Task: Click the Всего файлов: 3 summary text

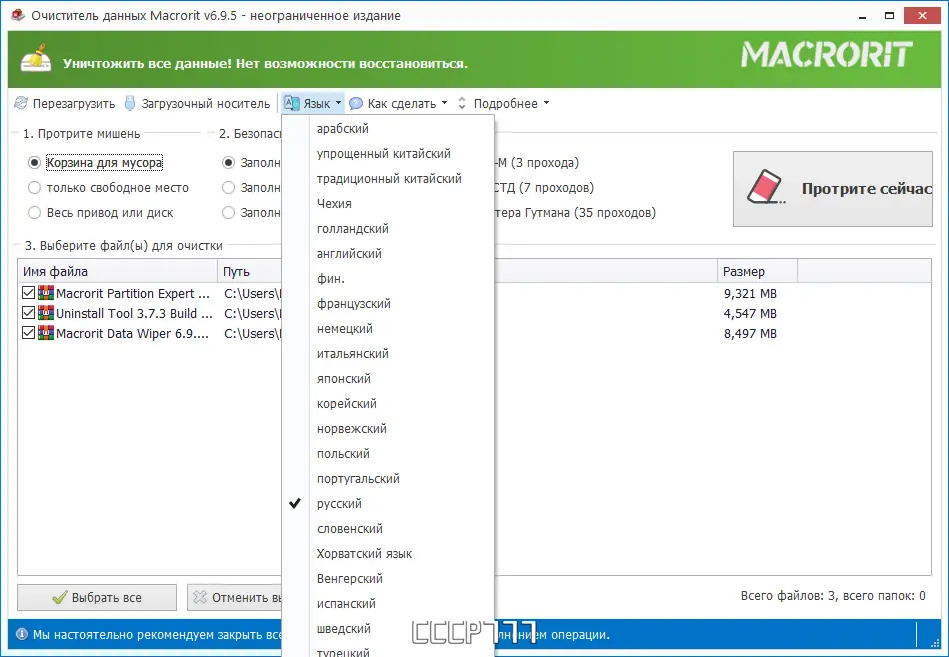Action: coord(833,596)
